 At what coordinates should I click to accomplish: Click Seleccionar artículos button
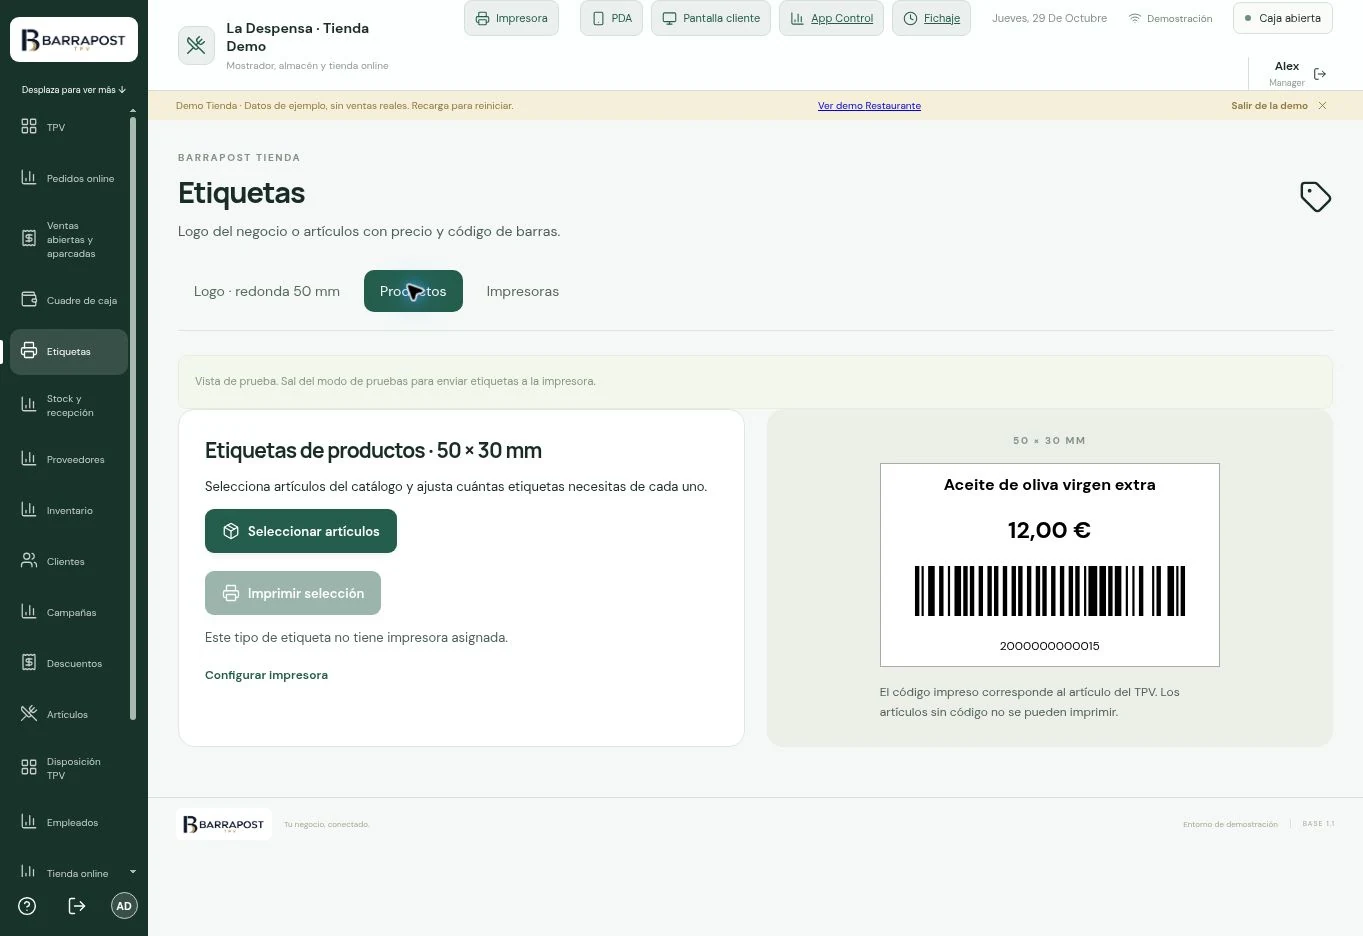(x=301, y=531)
